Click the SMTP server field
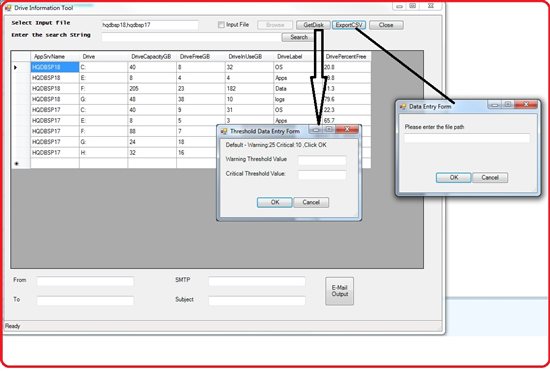This screenshot has height=371, width=550. click(257, 281)
